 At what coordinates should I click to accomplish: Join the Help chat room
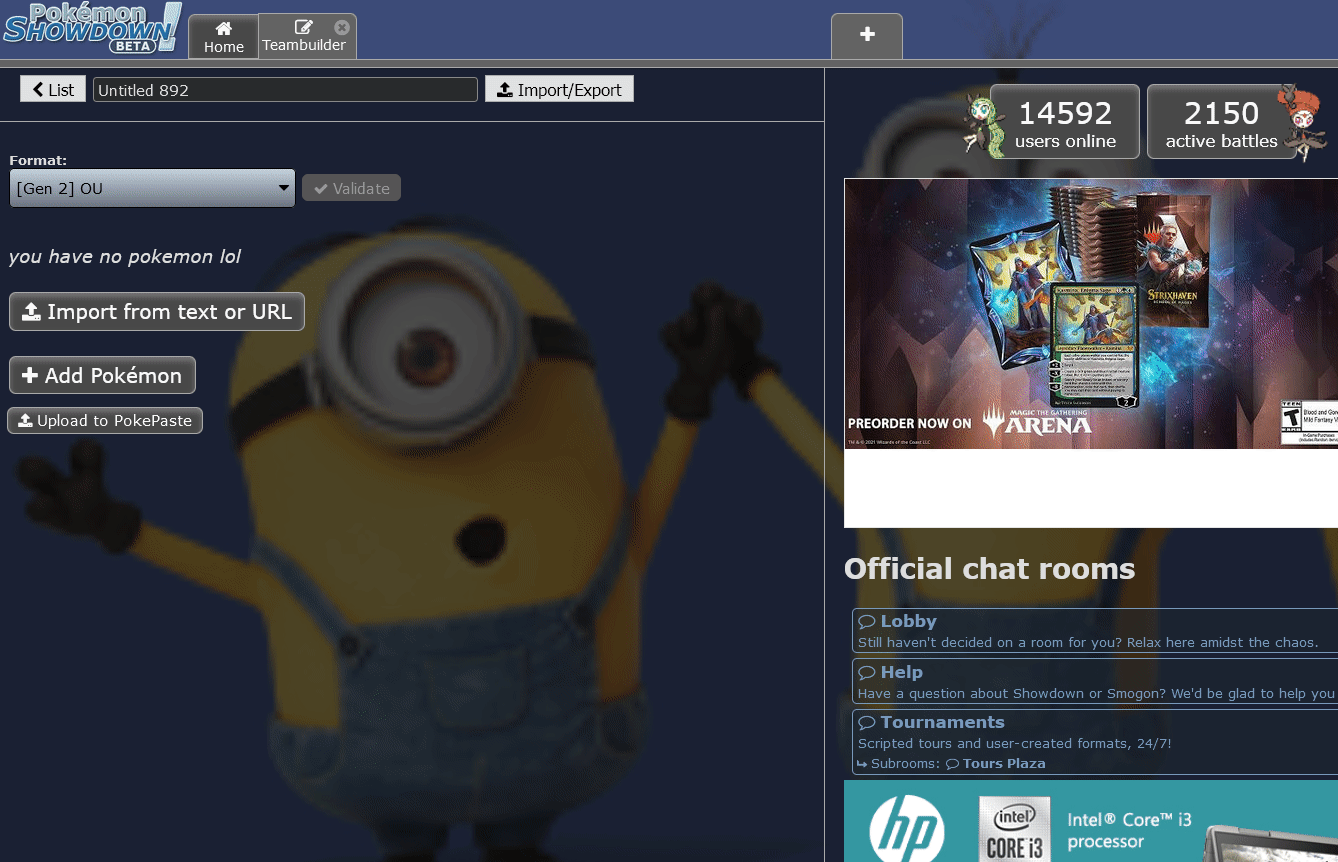tap(1095, 682)
